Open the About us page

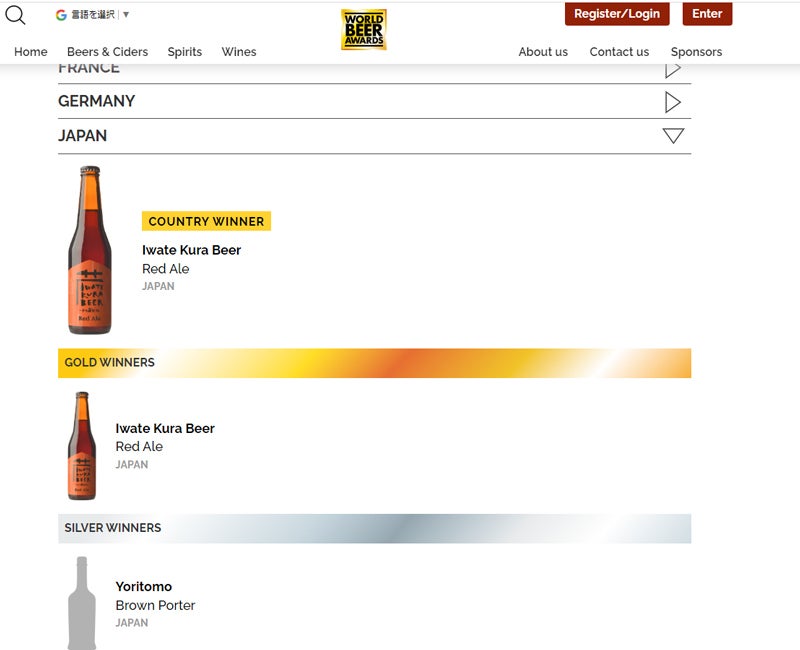(x=543, y=52)
